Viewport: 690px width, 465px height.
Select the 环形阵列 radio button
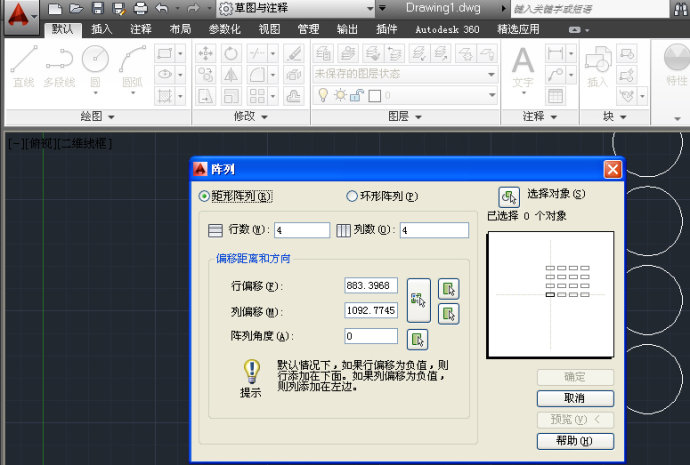(352, 196)
